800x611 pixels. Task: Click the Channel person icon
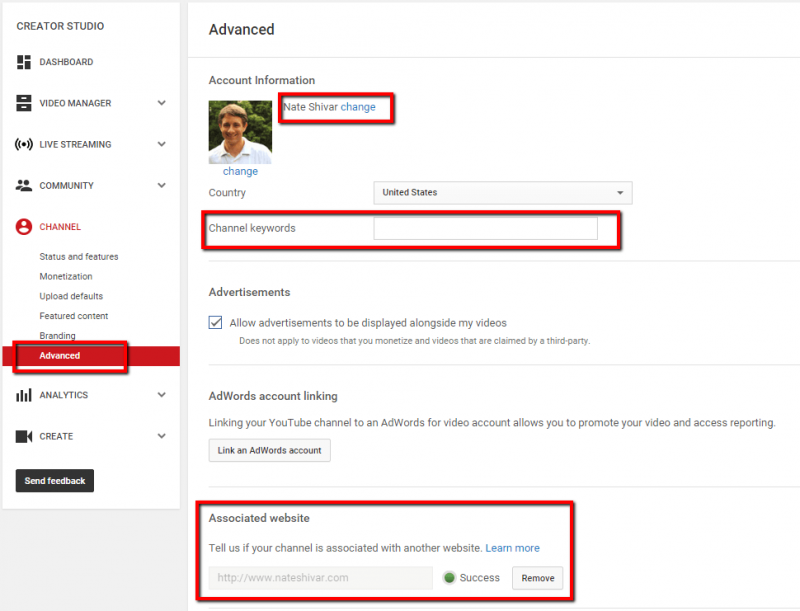pyautogui.click(x=23, y=226)
